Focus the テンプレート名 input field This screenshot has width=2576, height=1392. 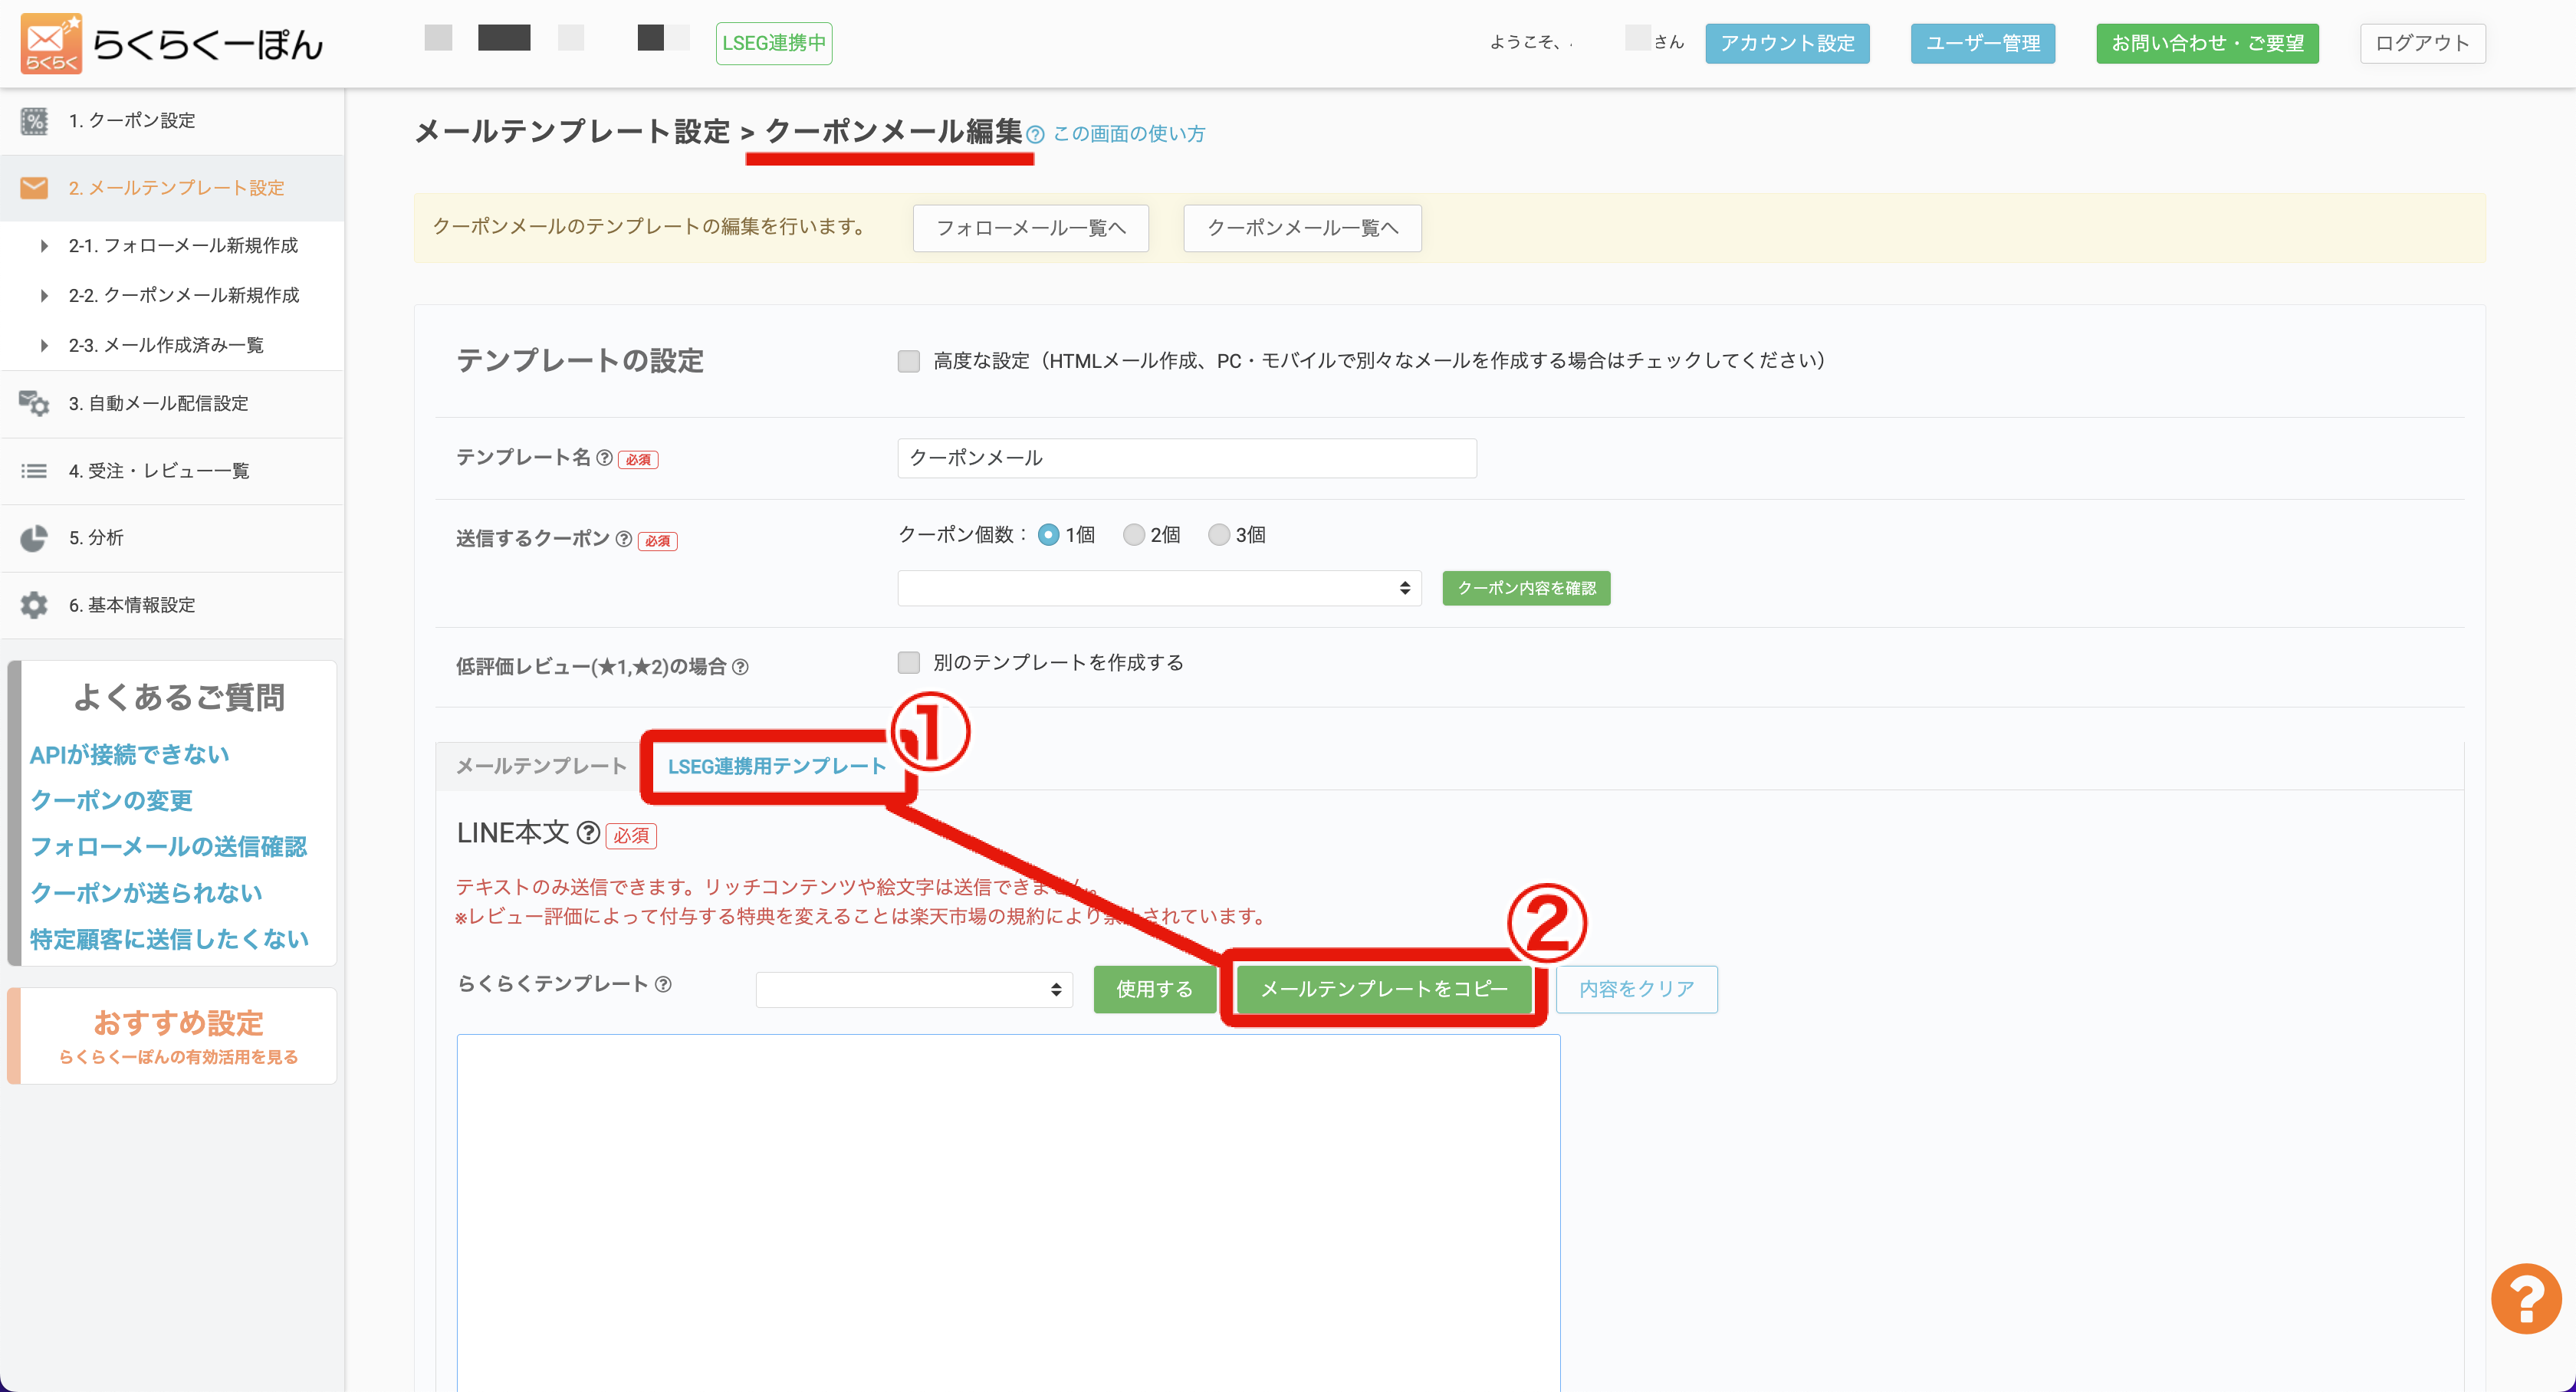pyautogui.click(x=1186, y=458)
